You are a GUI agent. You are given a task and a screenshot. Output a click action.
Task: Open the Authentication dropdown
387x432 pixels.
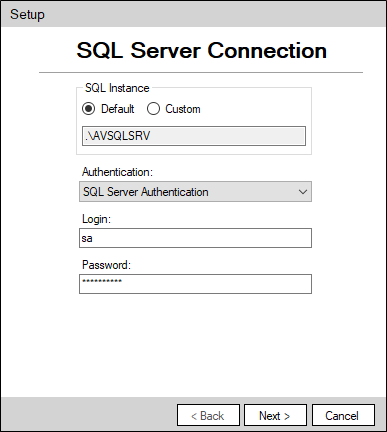point(195,192)
